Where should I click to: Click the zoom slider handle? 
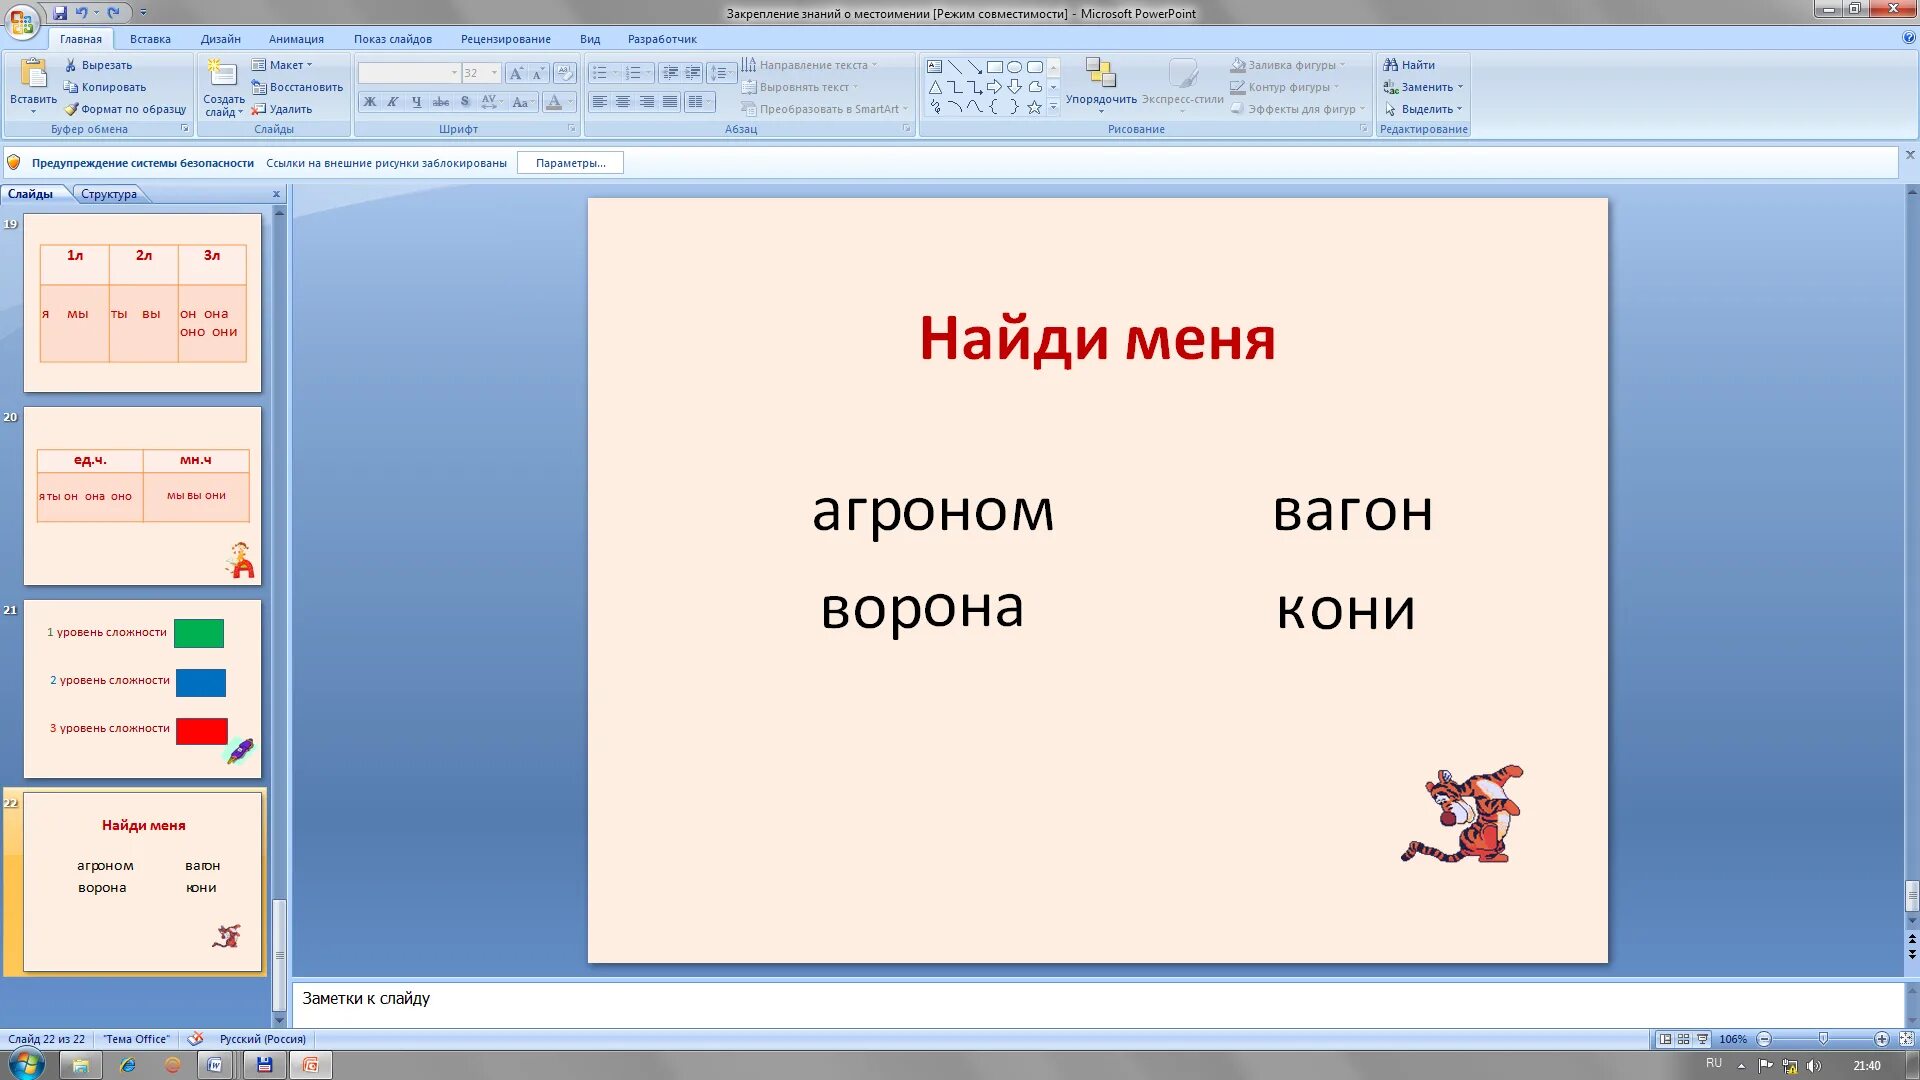coord(1823,1039)
